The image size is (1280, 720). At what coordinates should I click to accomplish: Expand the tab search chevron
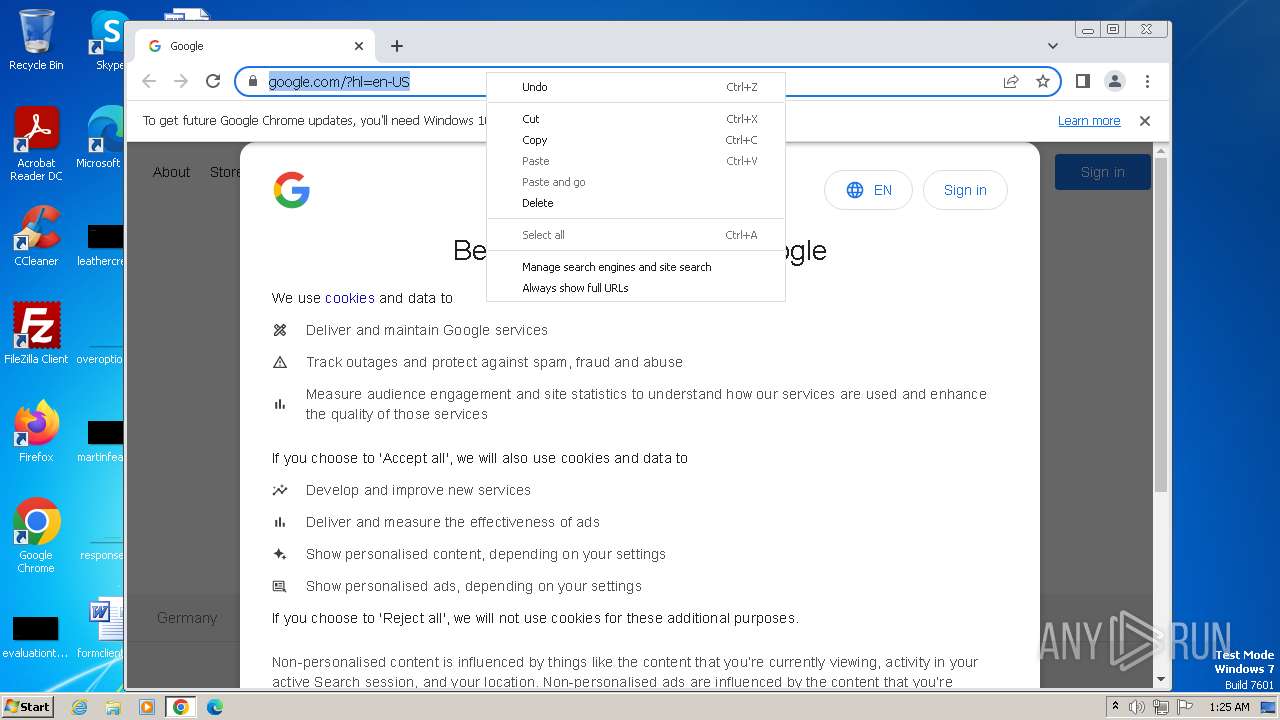(1053, 46)
